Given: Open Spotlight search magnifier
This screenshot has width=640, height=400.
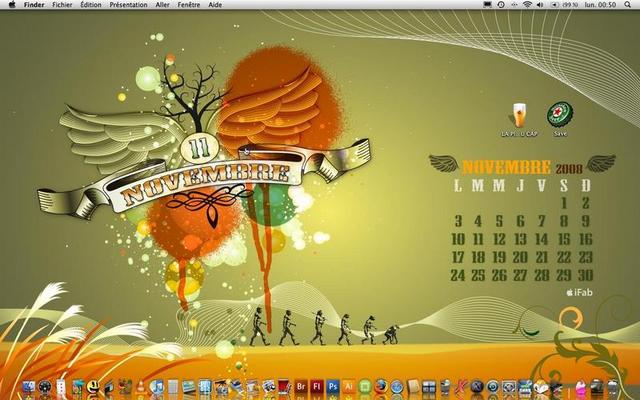Looking at the screenshot, I should 627,5.
